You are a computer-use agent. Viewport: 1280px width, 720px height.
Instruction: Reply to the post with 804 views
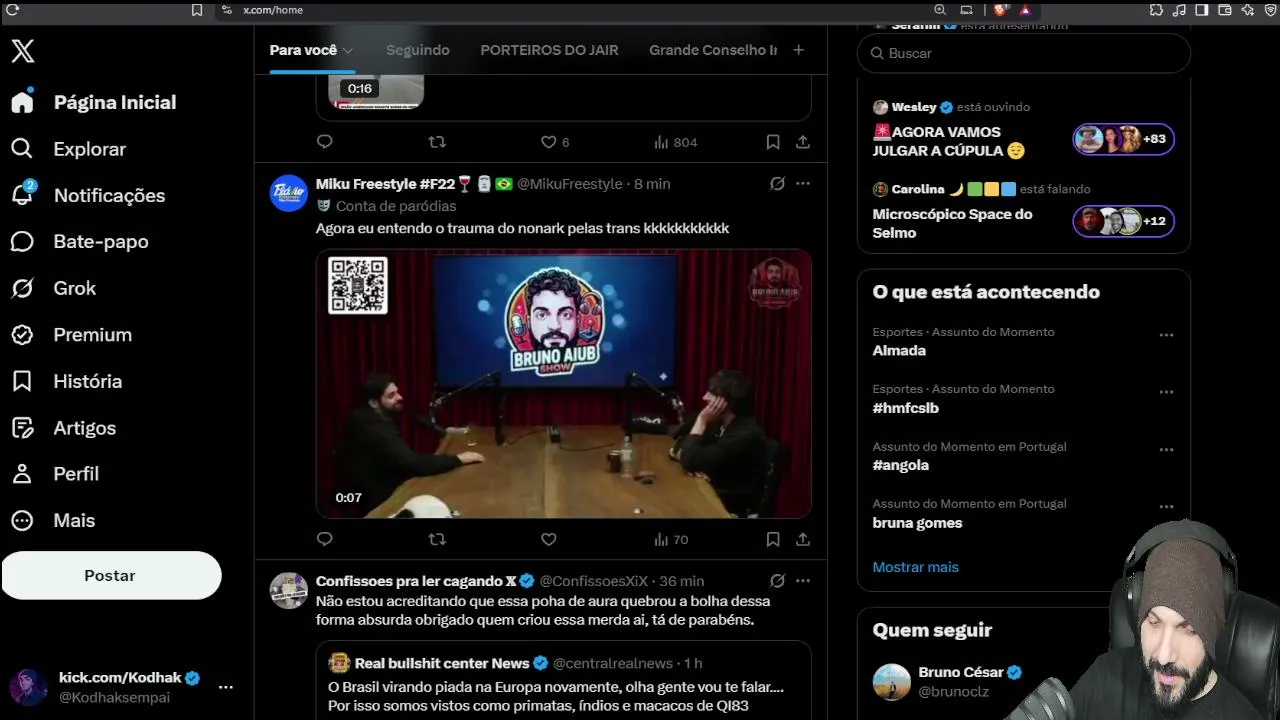pos(324,142)
